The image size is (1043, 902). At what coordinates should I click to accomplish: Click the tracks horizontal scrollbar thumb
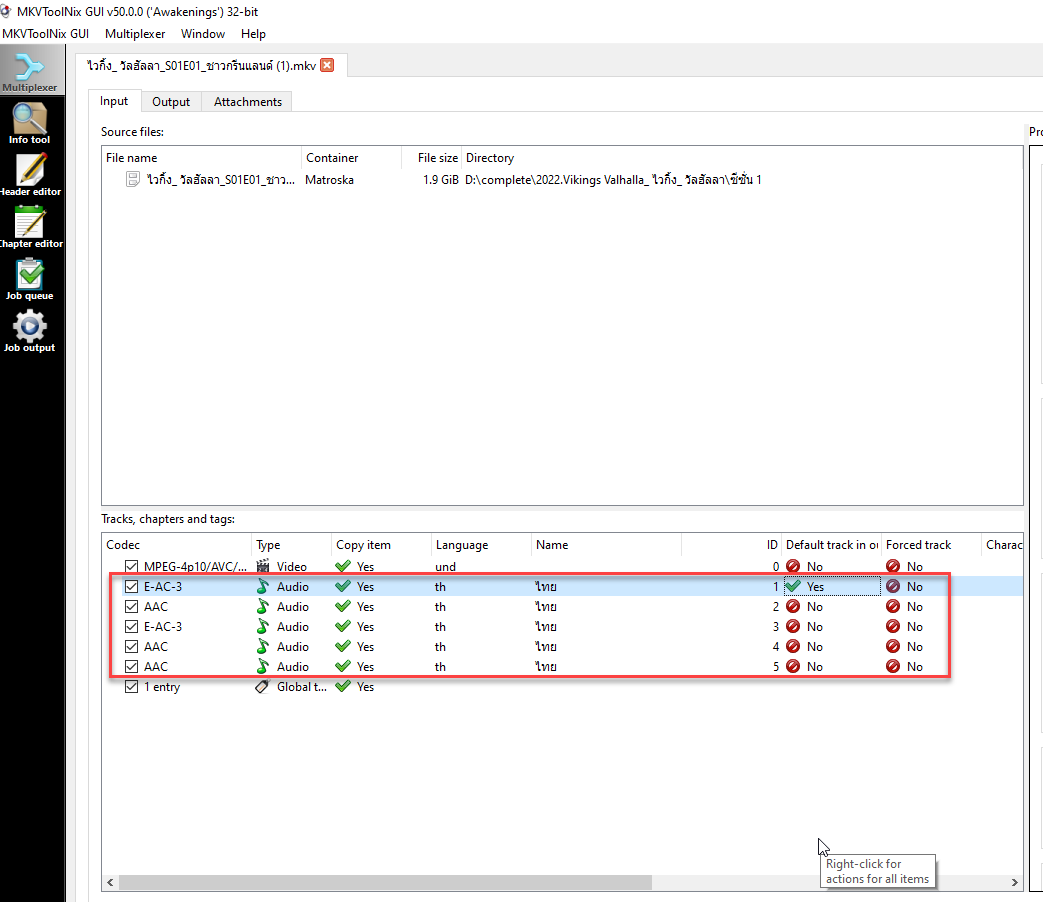[385, 882]
